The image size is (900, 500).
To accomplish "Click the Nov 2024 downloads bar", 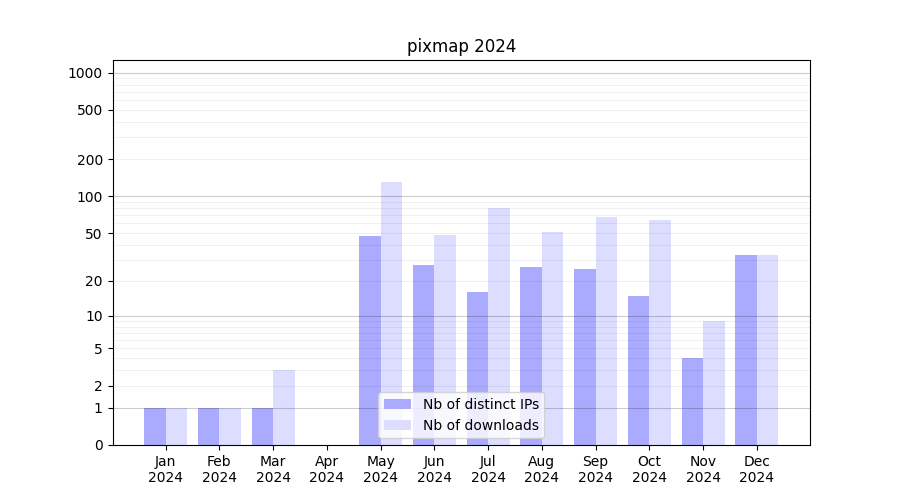I will click(x=714, y=383).
